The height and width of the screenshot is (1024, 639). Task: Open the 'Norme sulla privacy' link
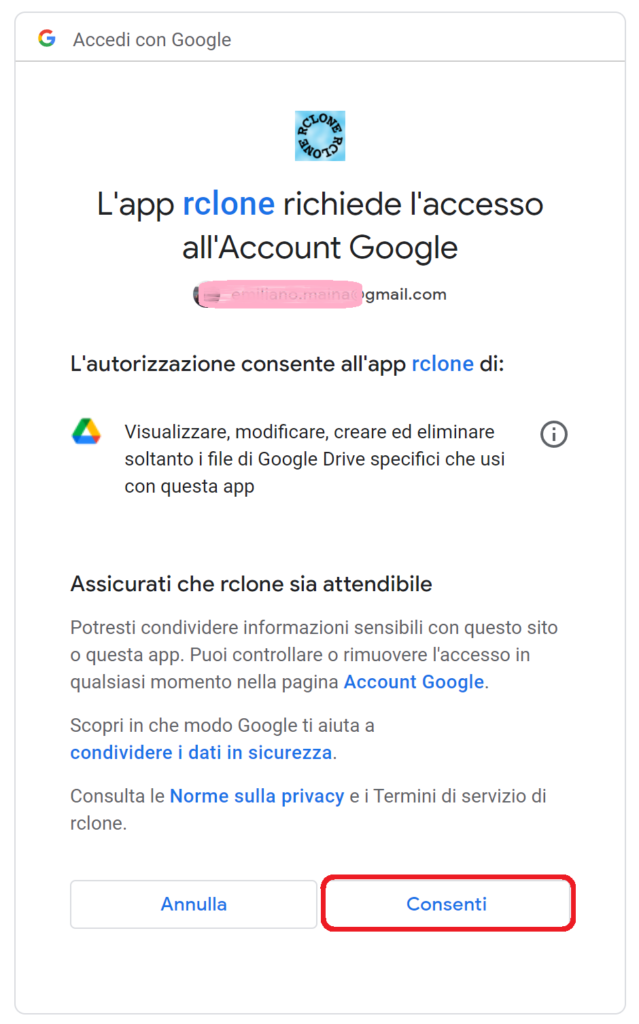pyautogui.click(x=256, y=796)
